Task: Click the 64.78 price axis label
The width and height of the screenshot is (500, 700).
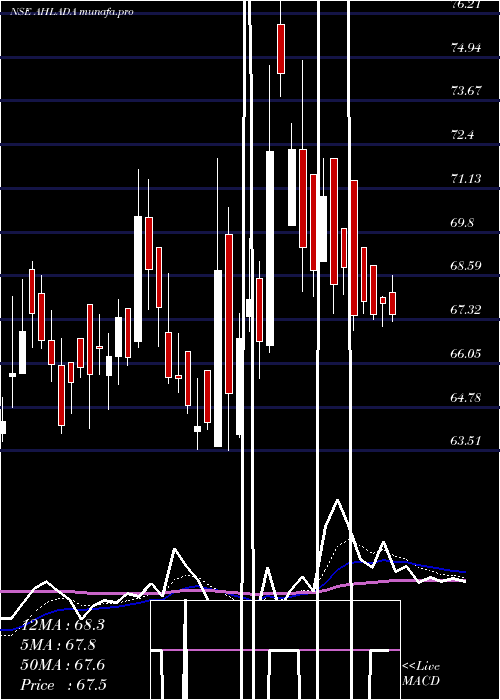Action: [x=466, y=397]
